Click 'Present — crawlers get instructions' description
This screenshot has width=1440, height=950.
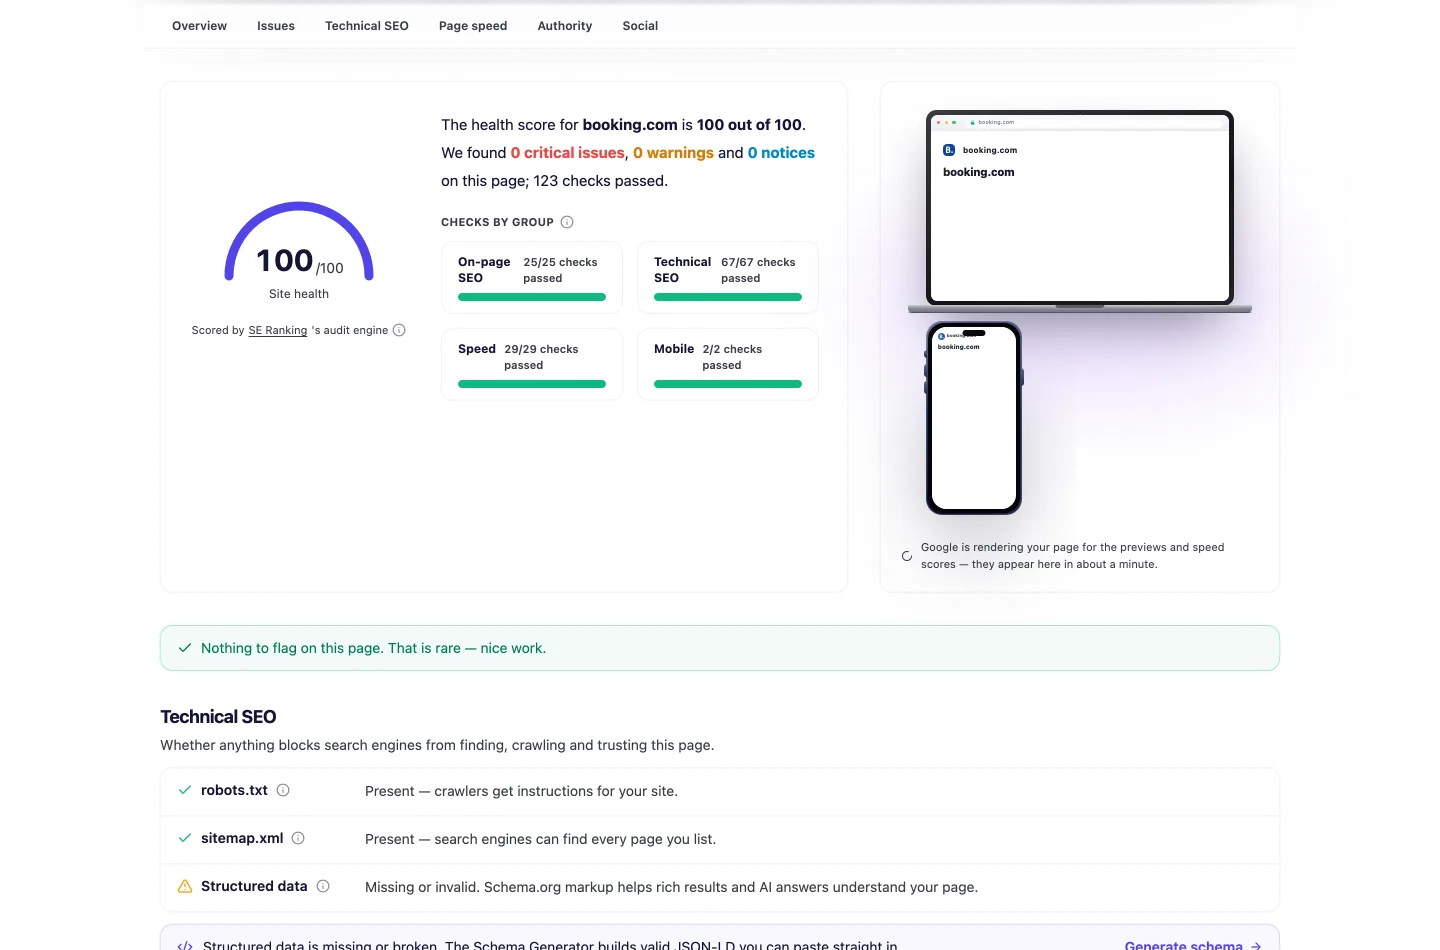click(x=521, y=791)
